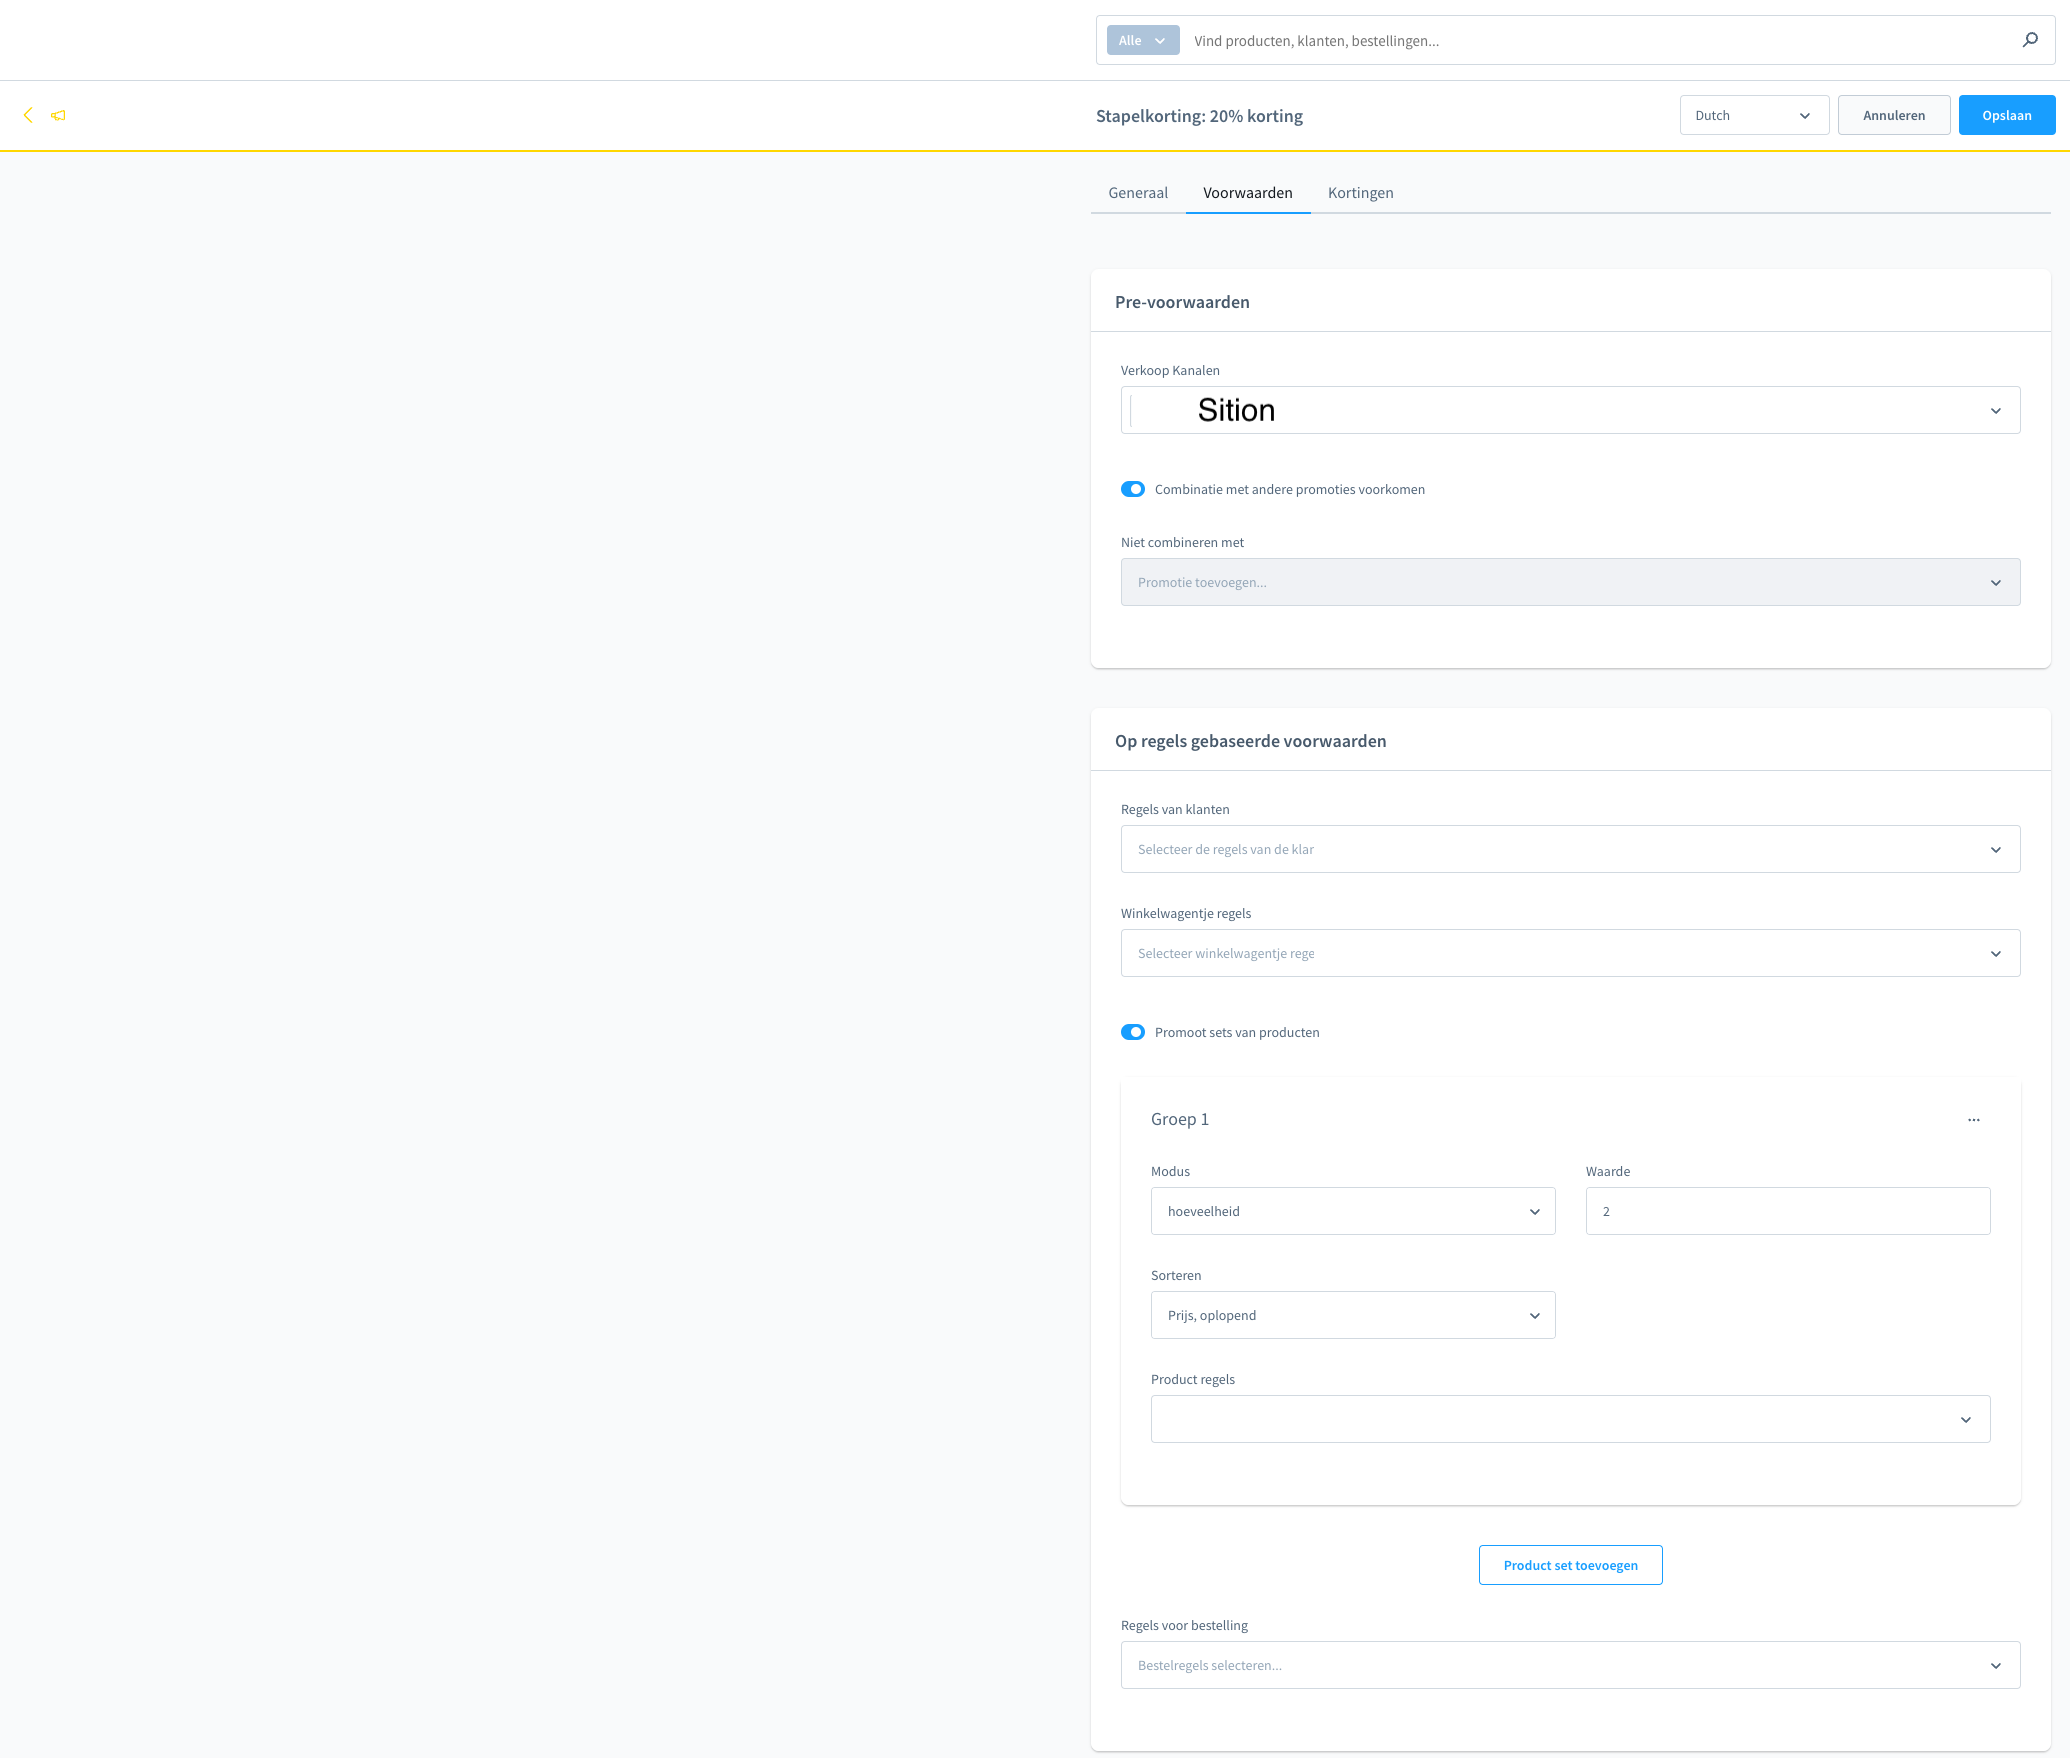Disable Promoot sets van producten switch
Image resolution: width=2070 pixels, height=1758 pixels.
click(x=1133, y=1032)
